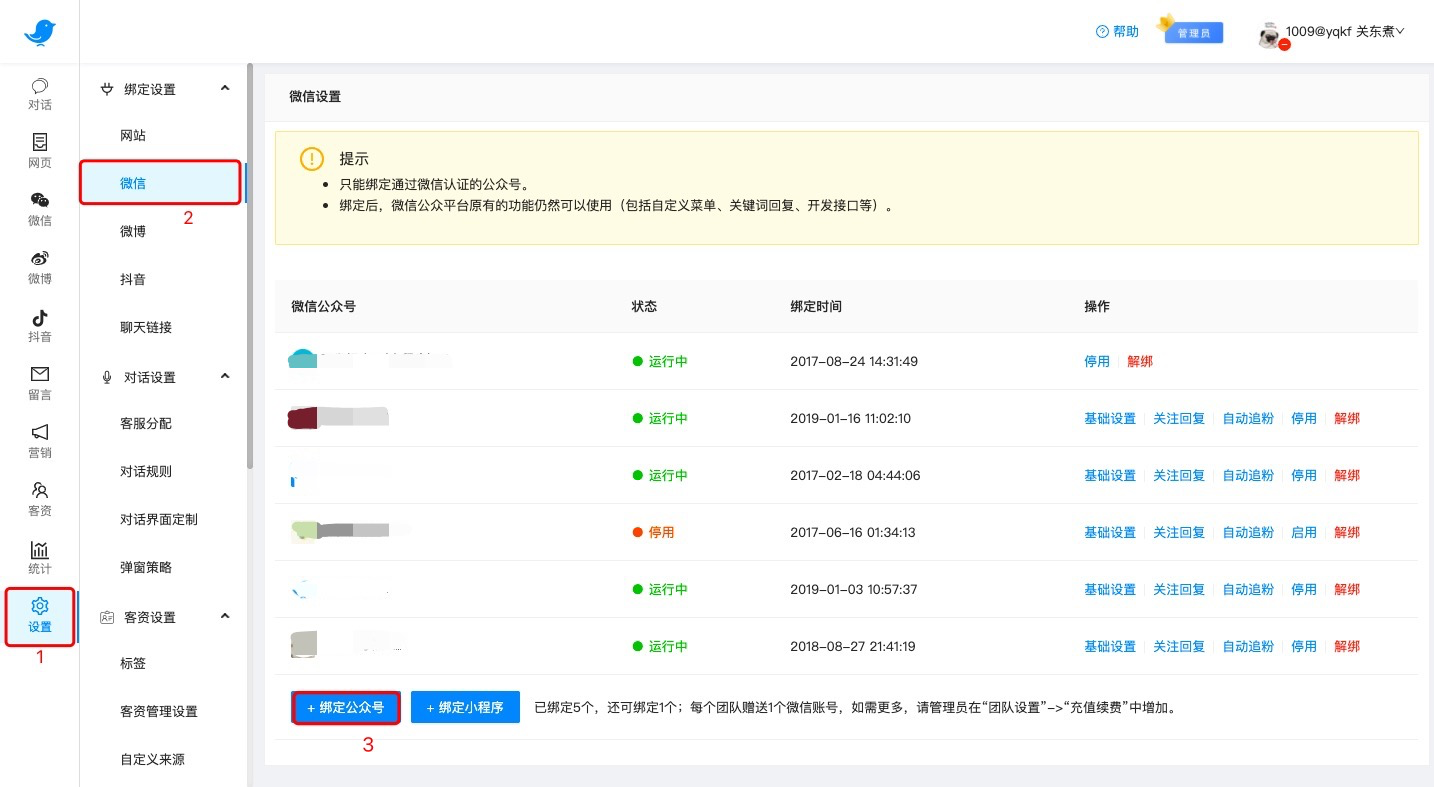Open the 营销 megaphone icon
The image size is (1434, 787).
[40, 434]
